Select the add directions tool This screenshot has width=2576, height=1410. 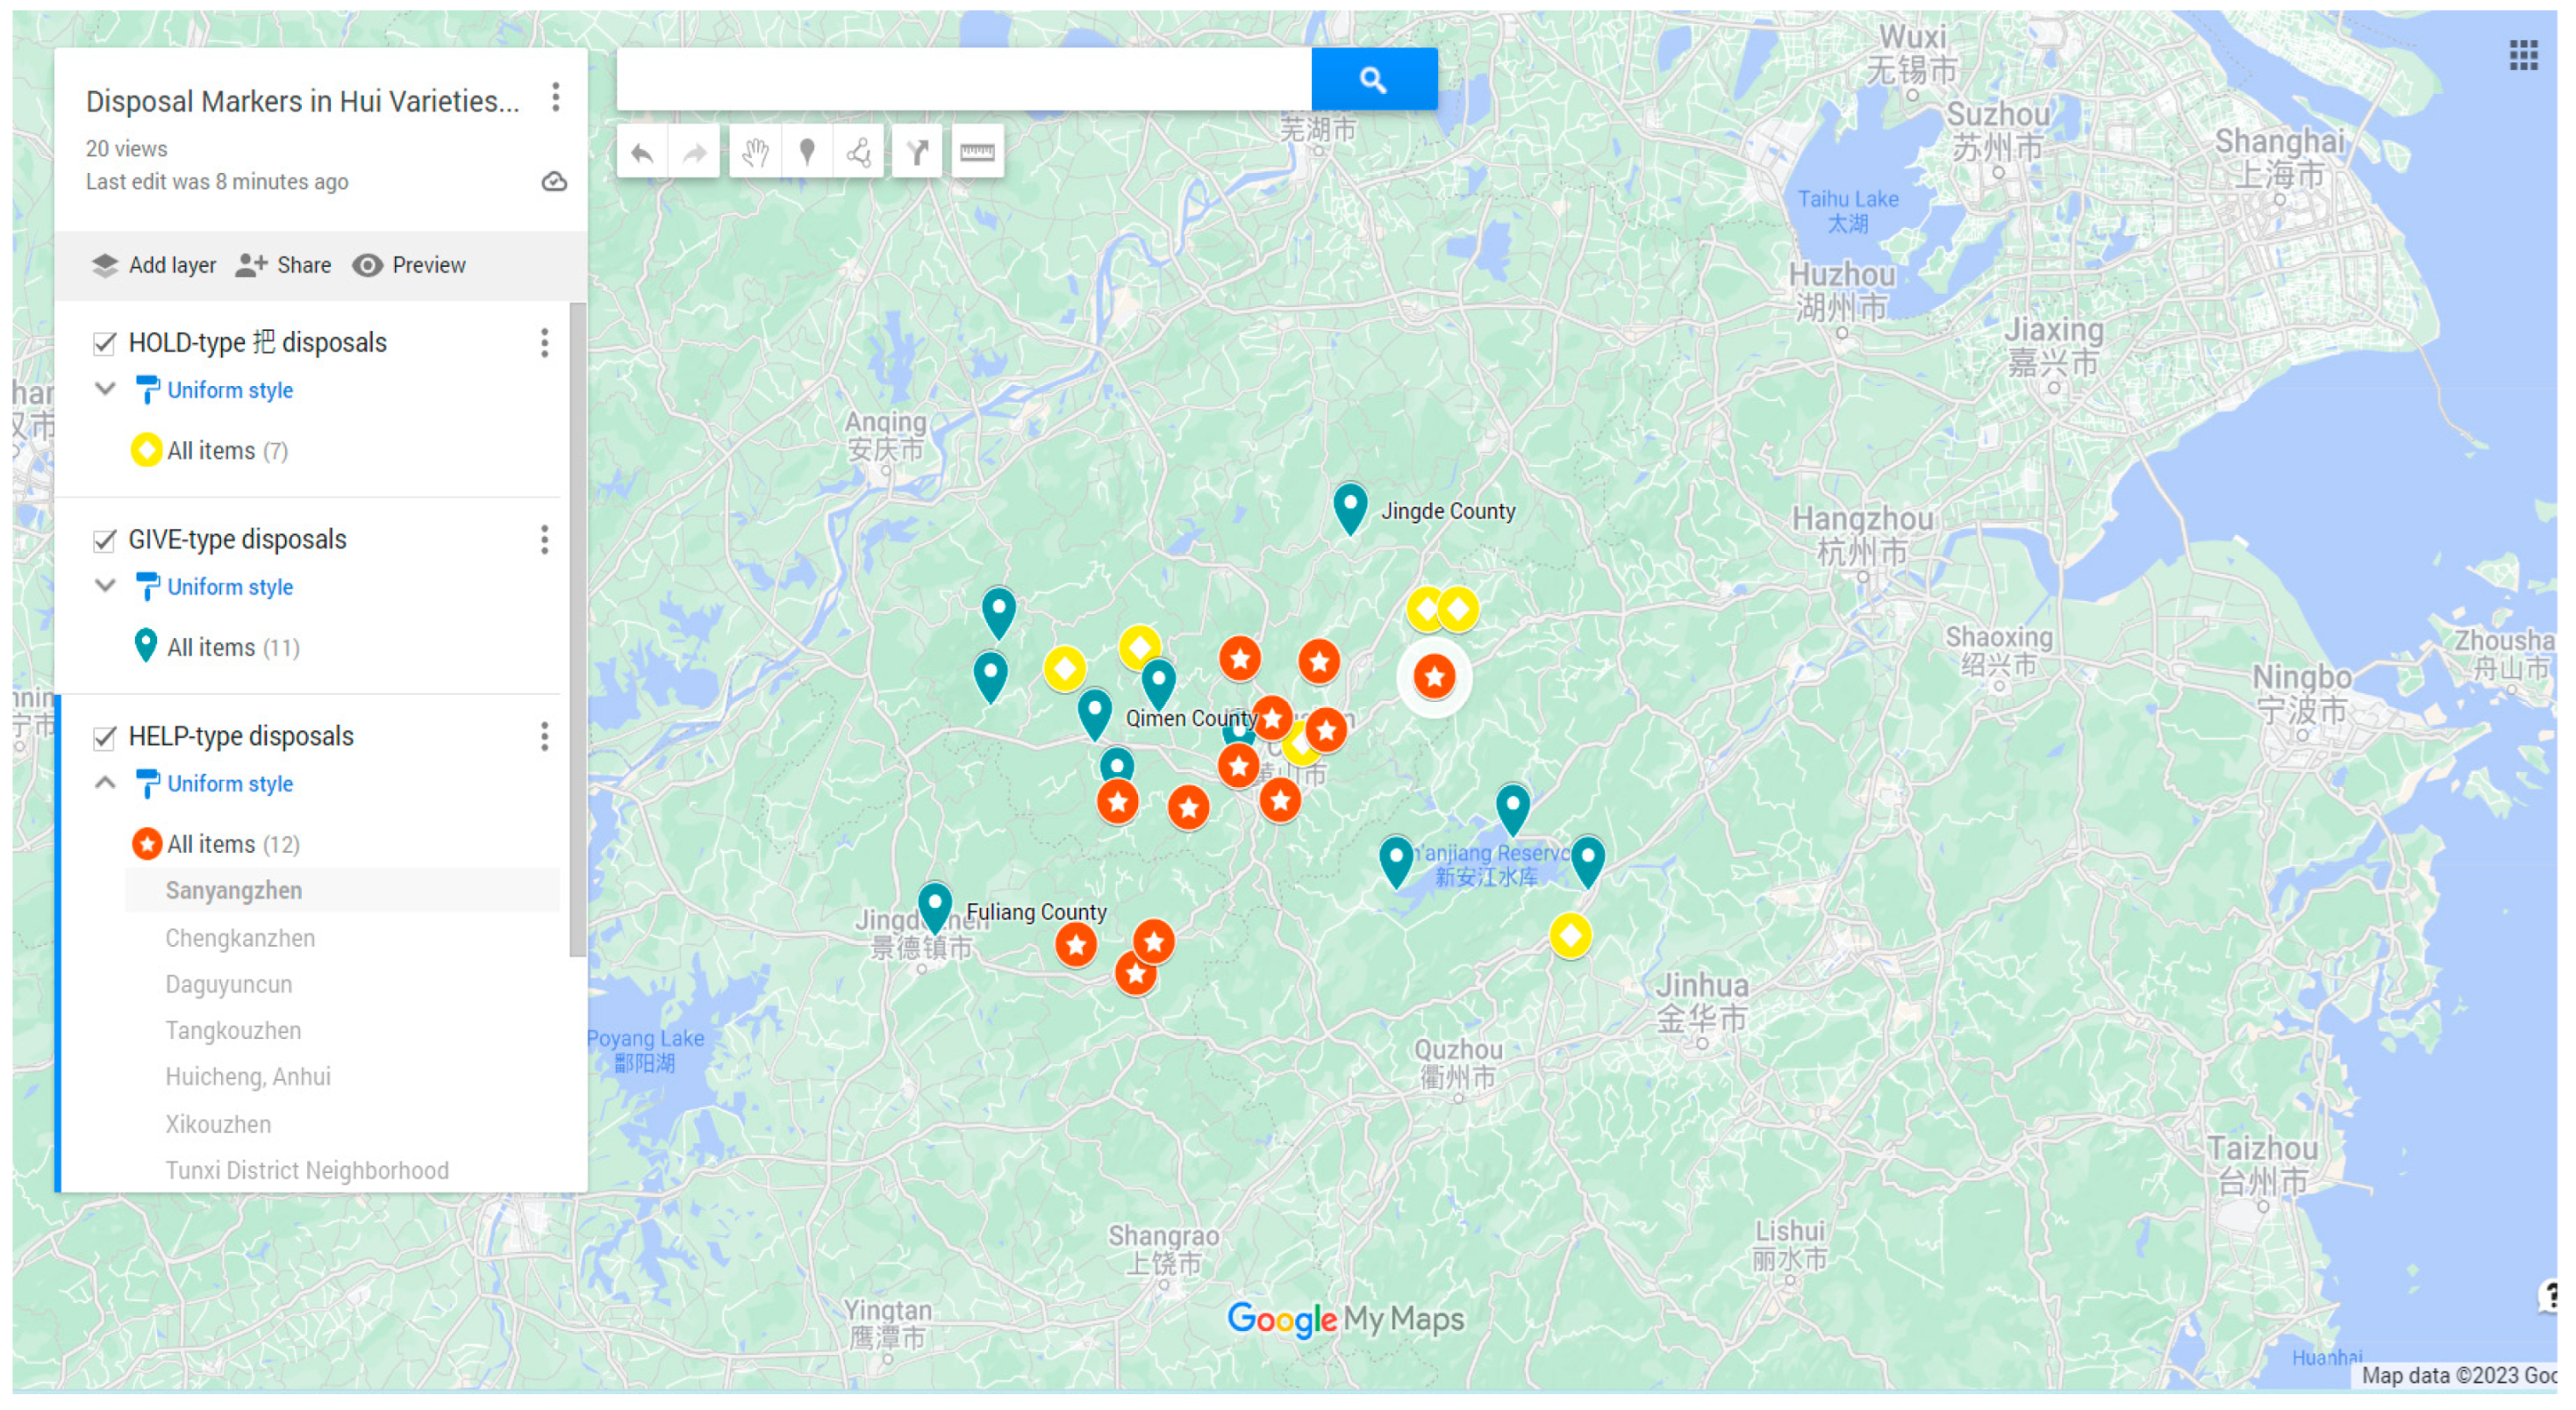tap(917, 153)
